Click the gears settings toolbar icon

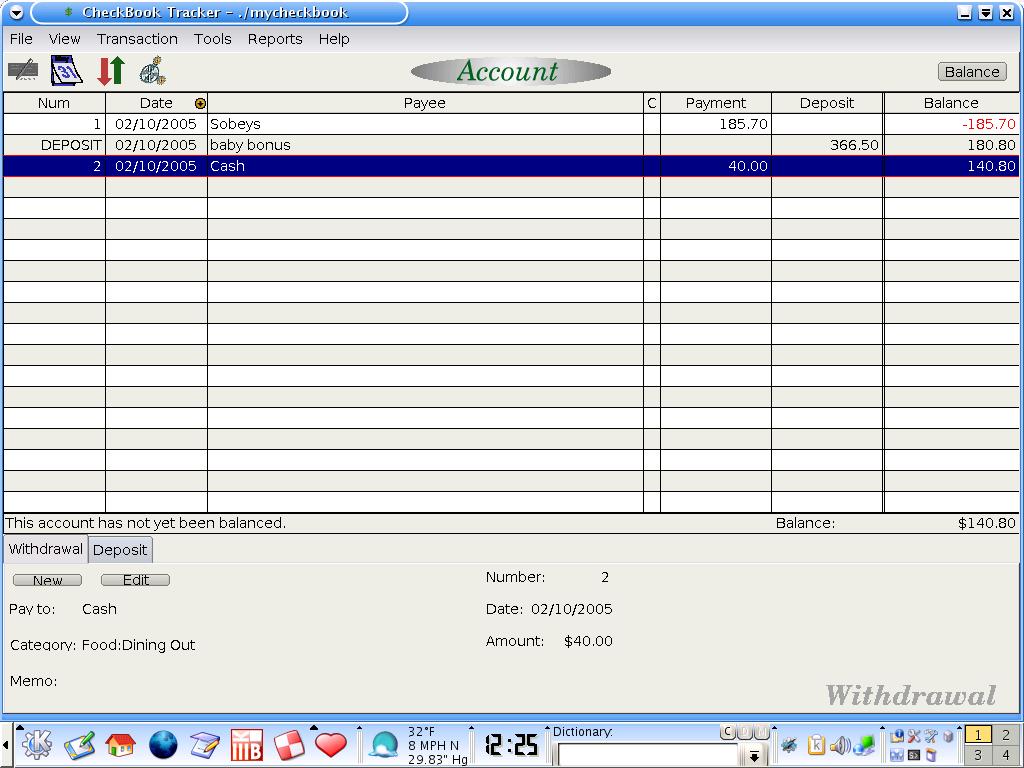click(x=152, y=71)
